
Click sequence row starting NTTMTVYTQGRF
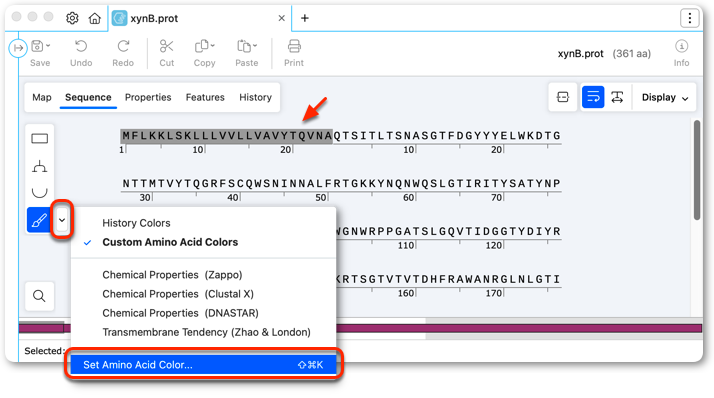[341, 184]
